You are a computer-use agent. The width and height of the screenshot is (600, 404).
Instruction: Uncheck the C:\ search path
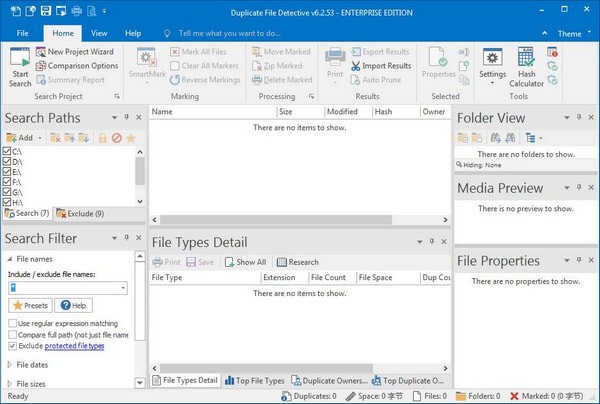click(x=8, y=150)
